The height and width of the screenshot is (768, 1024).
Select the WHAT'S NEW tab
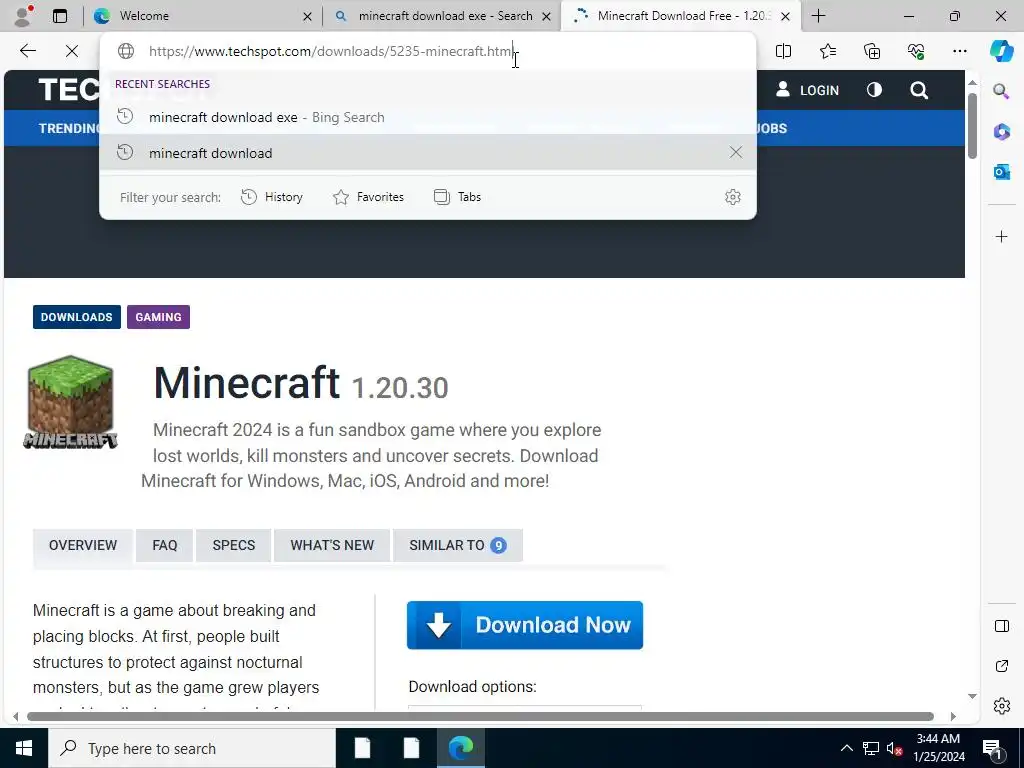332,545
